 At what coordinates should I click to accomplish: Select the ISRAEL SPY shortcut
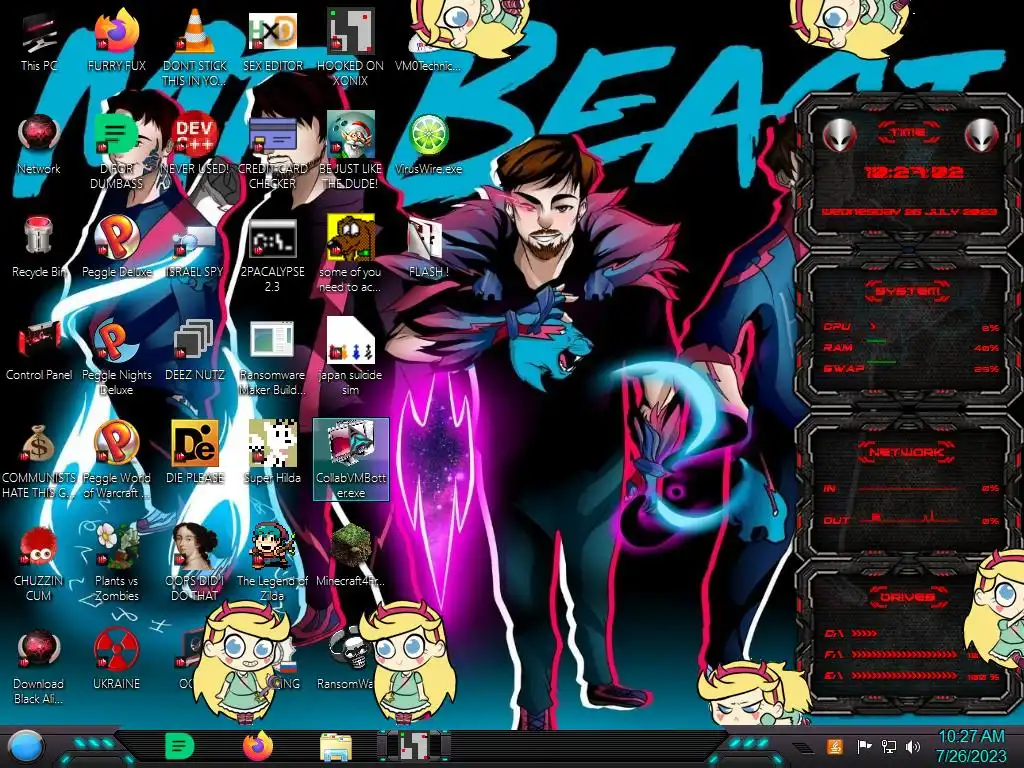pos(194,251)
